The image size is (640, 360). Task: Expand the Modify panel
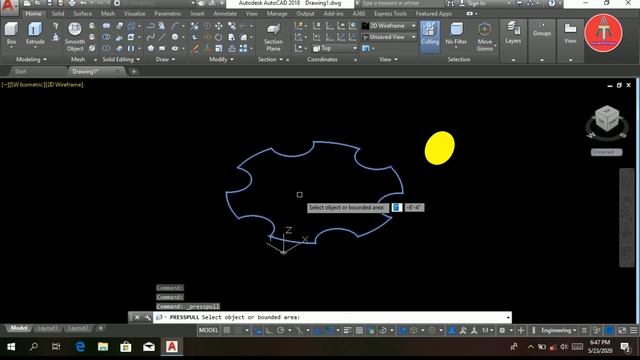coord(221,59)
